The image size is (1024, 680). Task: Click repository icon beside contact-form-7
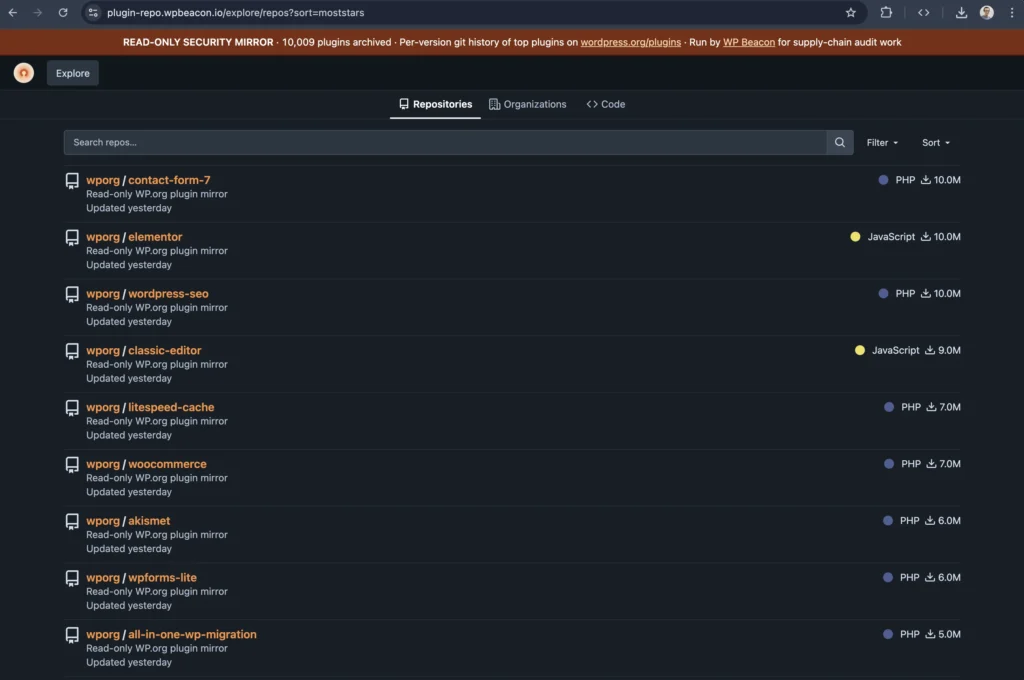pyautogui.click(x=72, y=181)
